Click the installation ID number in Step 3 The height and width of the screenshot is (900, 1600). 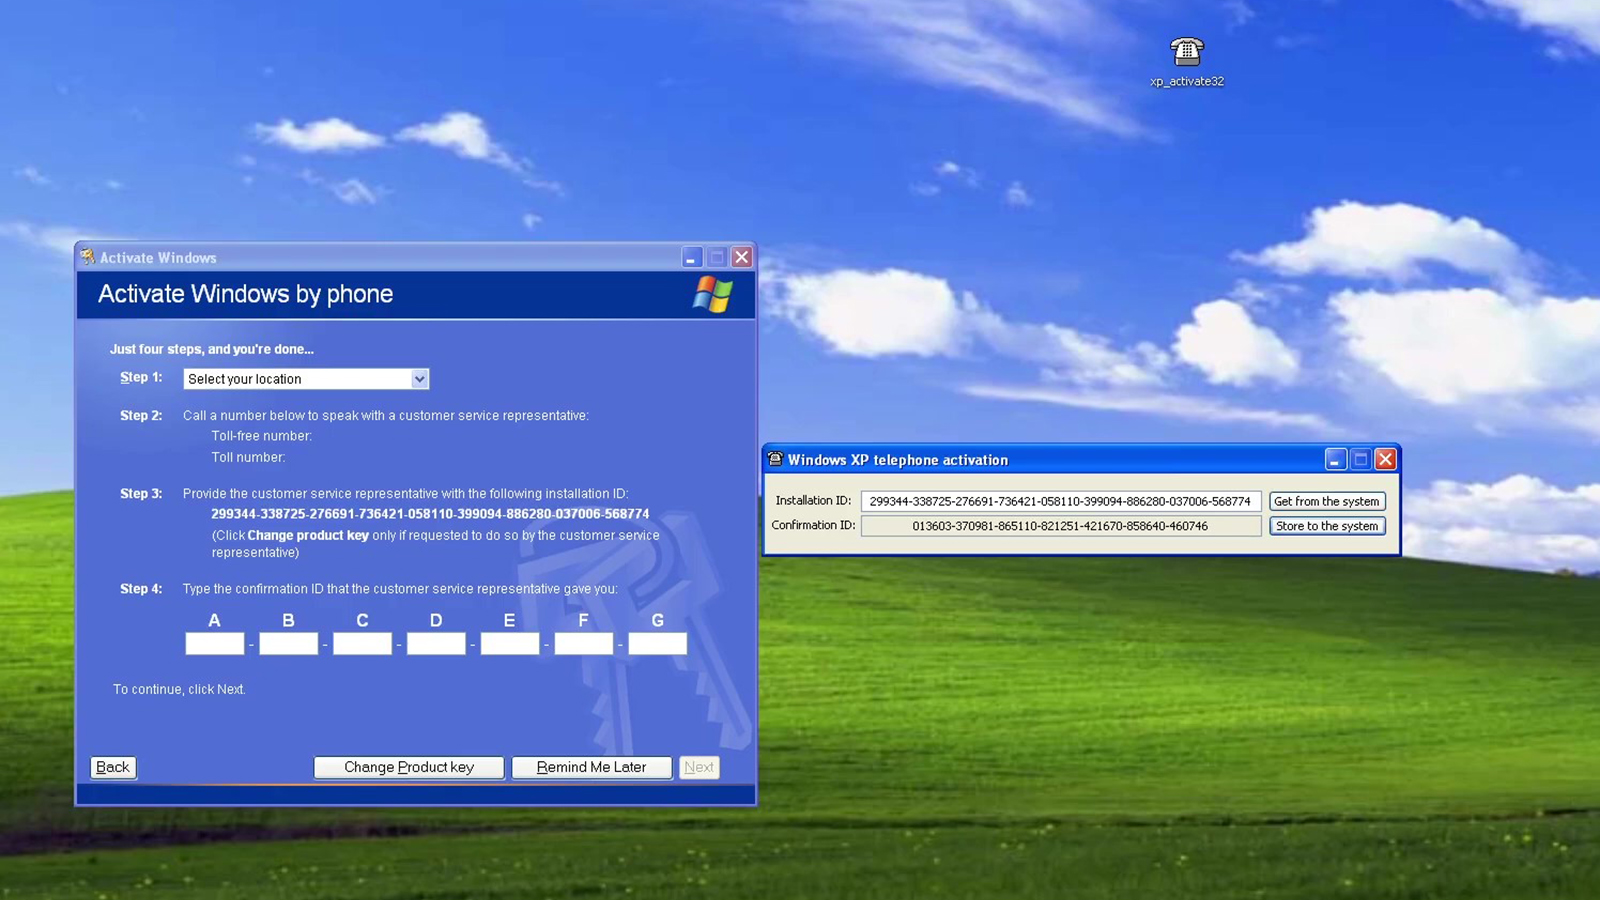click(430, 514)
